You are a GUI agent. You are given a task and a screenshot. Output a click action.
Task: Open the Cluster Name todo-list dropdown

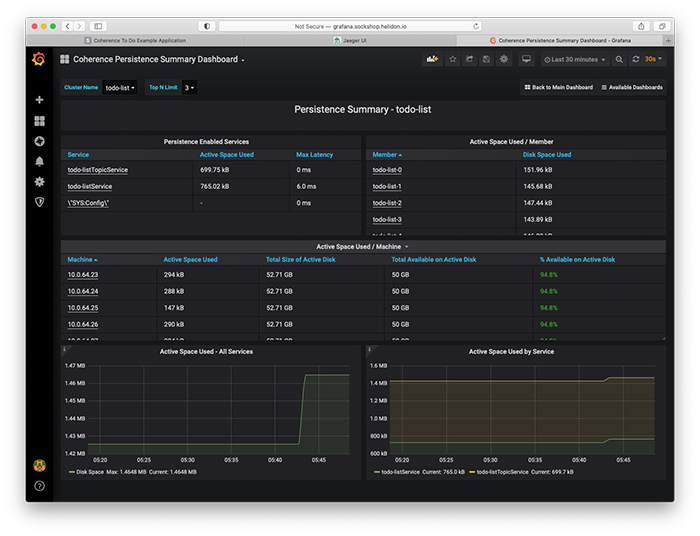coord(120,87)
